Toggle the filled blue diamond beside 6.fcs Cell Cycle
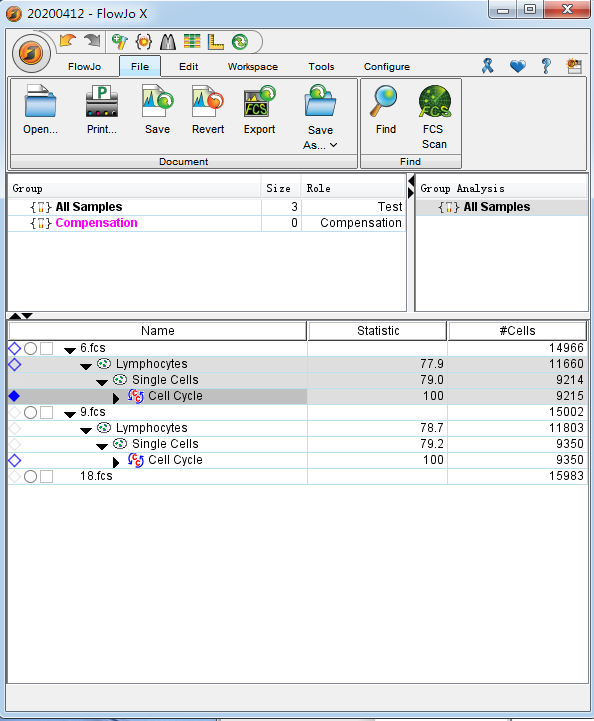The width and height of the screenshot is (594, 721). coord(15,396)
